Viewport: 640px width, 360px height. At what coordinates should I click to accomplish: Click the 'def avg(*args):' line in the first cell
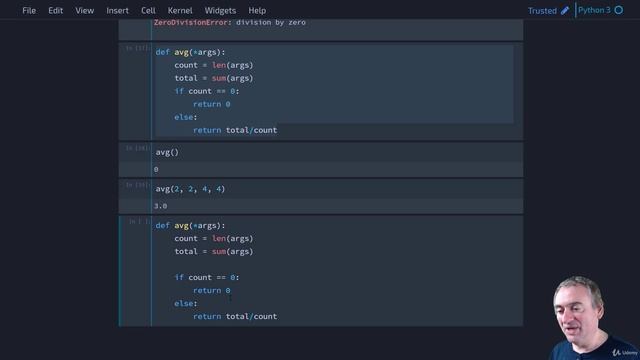(x=190, y=52)
